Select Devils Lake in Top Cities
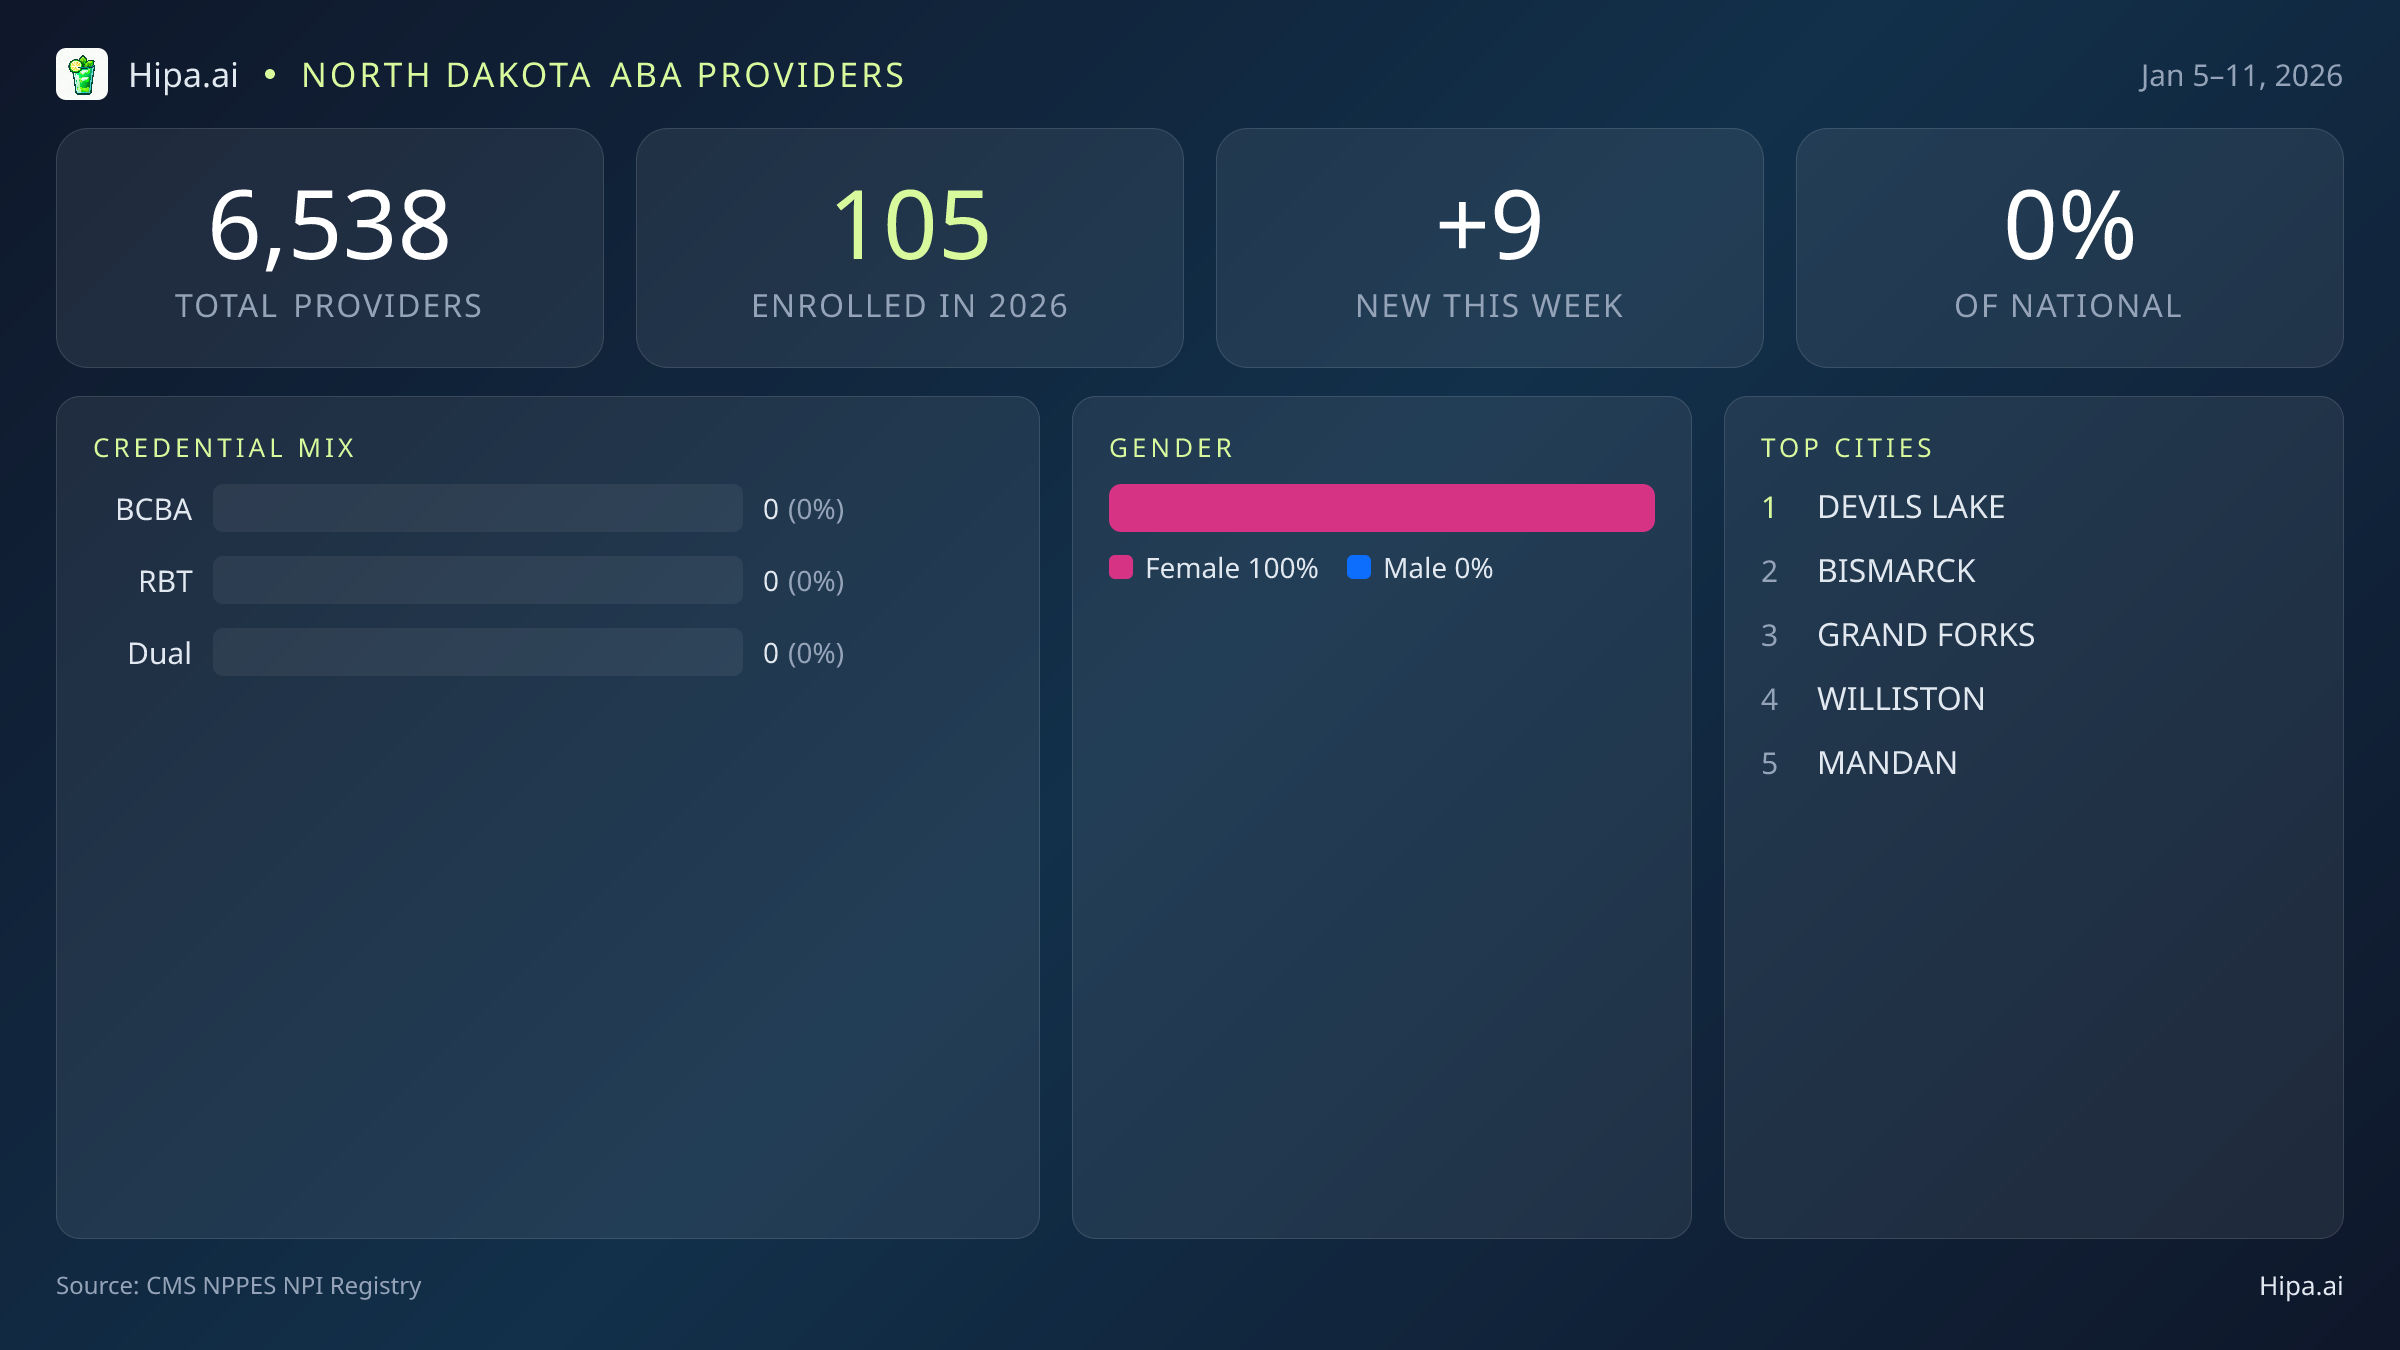The height and width of the screenshot is (1350, 2400). [1910, 507]
